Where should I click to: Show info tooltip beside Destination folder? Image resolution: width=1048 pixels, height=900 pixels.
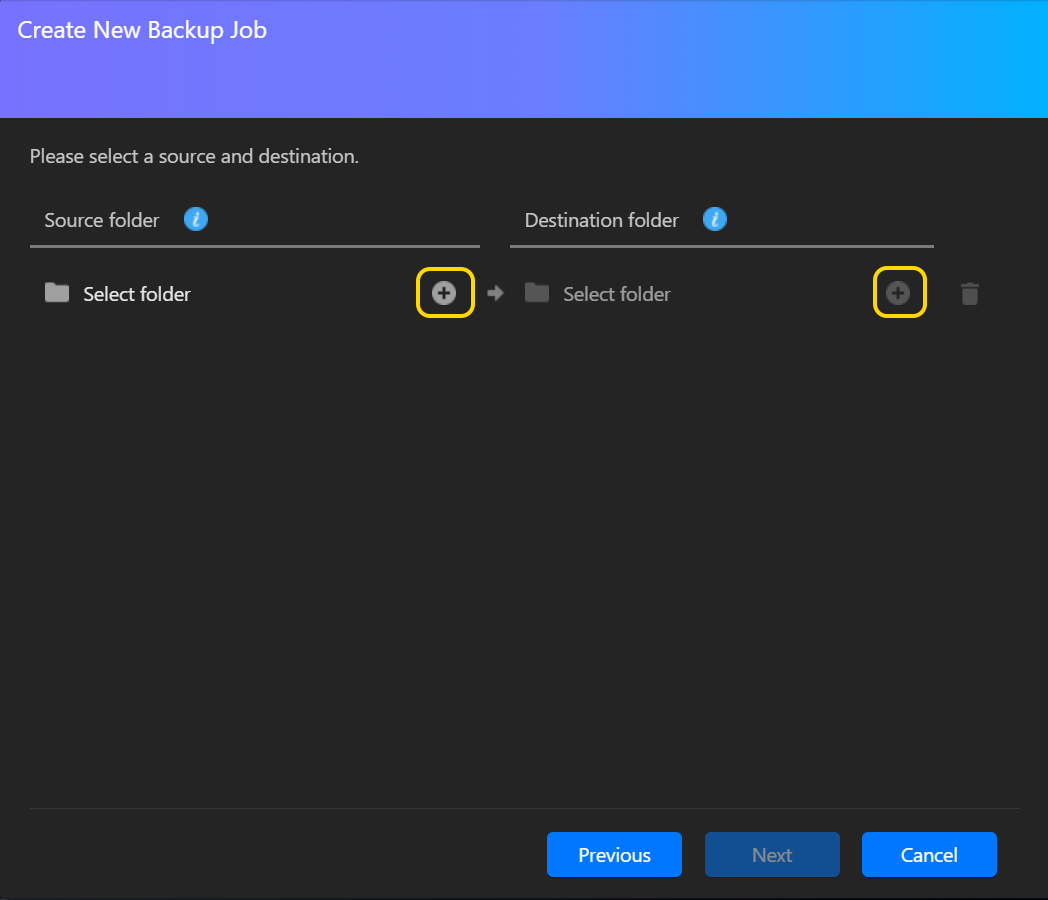click(x=714, y=220)
